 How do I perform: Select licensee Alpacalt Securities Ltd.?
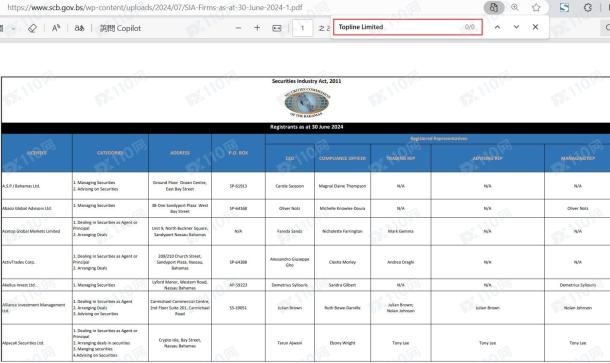tap(23, 343)
